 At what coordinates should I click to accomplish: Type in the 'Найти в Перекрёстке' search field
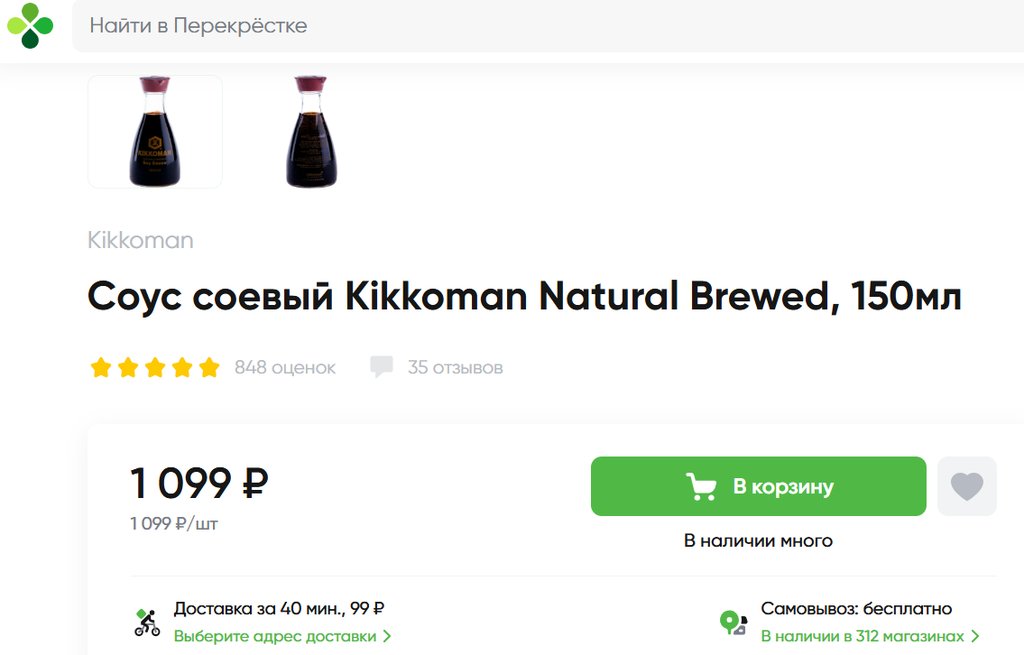(x=540, y=26)
